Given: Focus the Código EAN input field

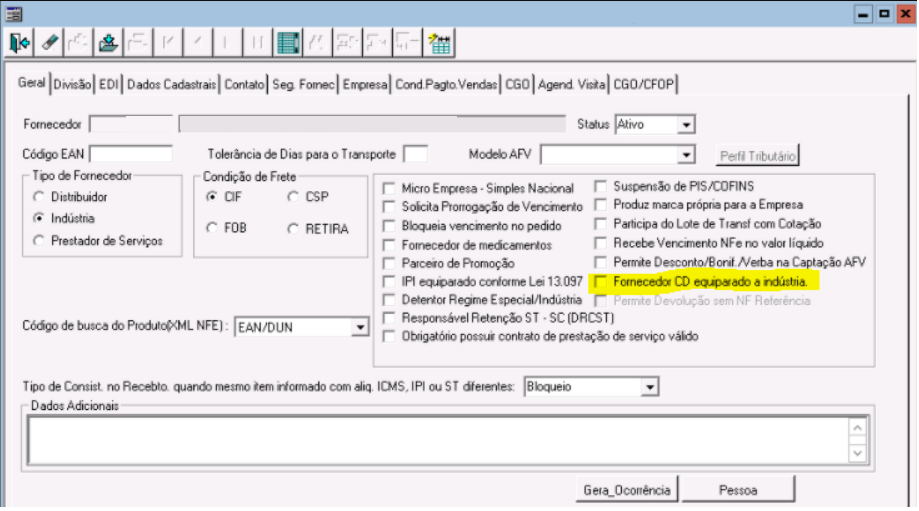Looking at the screenshot, I should point(131,154).
